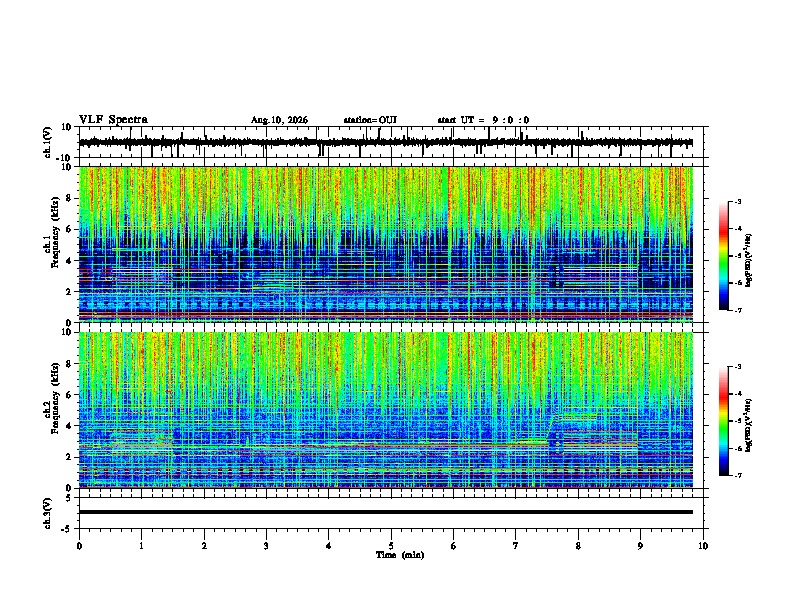Click the ch.2 spectrogram color scale bar
Screen dimensions: 792x612
click(x=724, y=421)
